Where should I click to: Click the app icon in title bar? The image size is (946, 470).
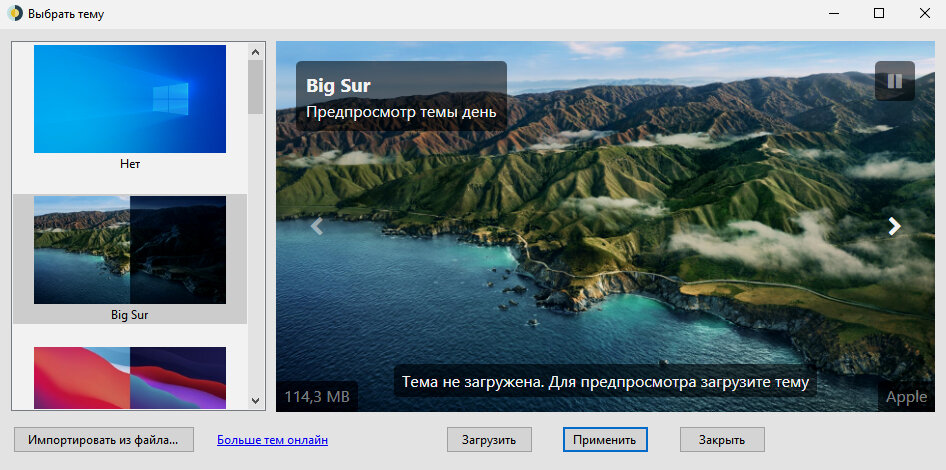14,13
